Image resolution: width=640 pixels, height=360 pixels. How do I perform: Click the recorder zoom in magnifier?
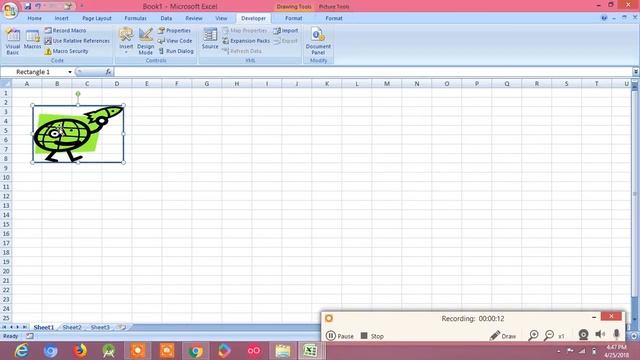click(x=533, y=336)
